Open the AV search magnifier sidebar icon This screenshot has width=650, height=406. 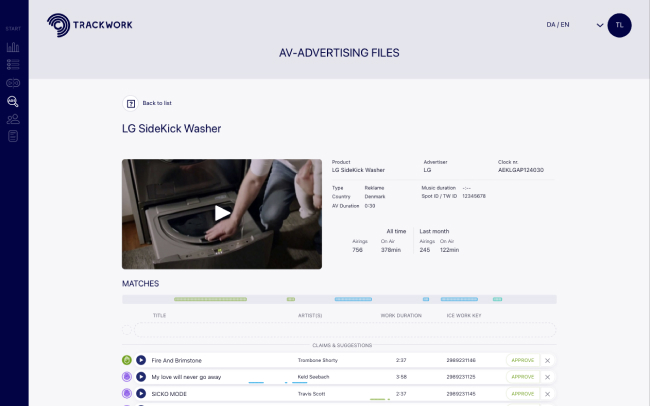pos(13,101)
